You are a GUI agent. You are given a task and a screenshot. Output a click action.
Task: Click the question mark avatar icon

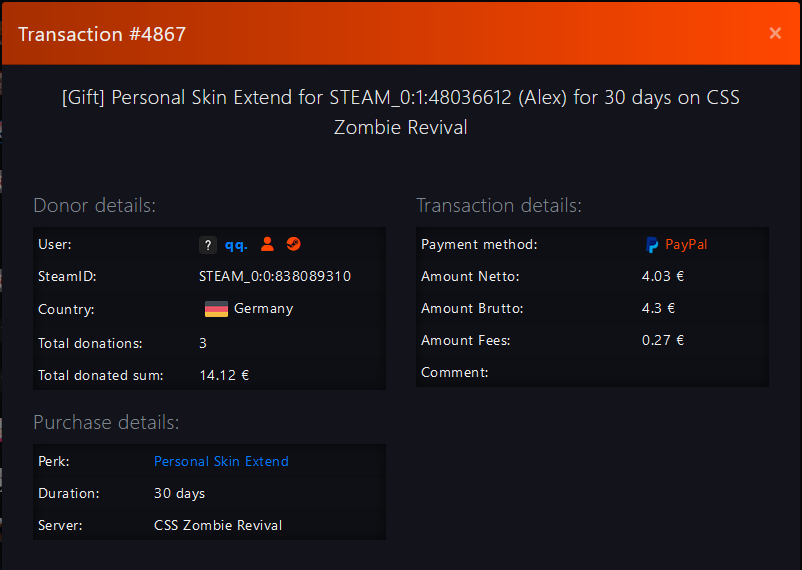coord(208,245)
